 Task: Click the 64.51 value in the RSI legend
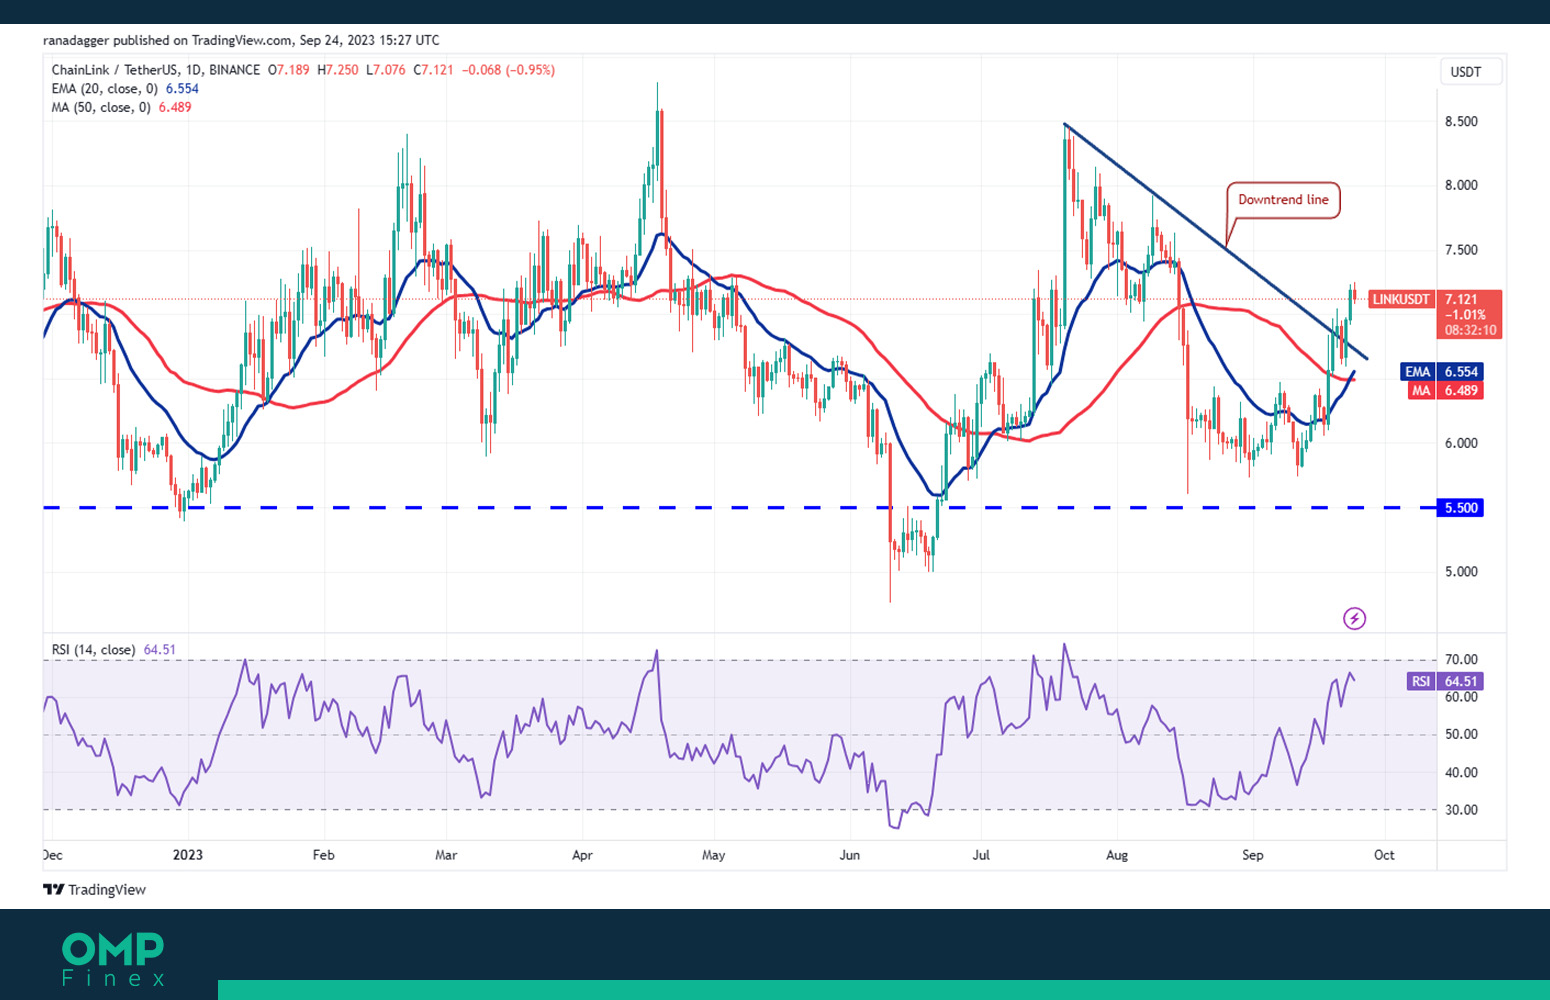pos(159,650)
